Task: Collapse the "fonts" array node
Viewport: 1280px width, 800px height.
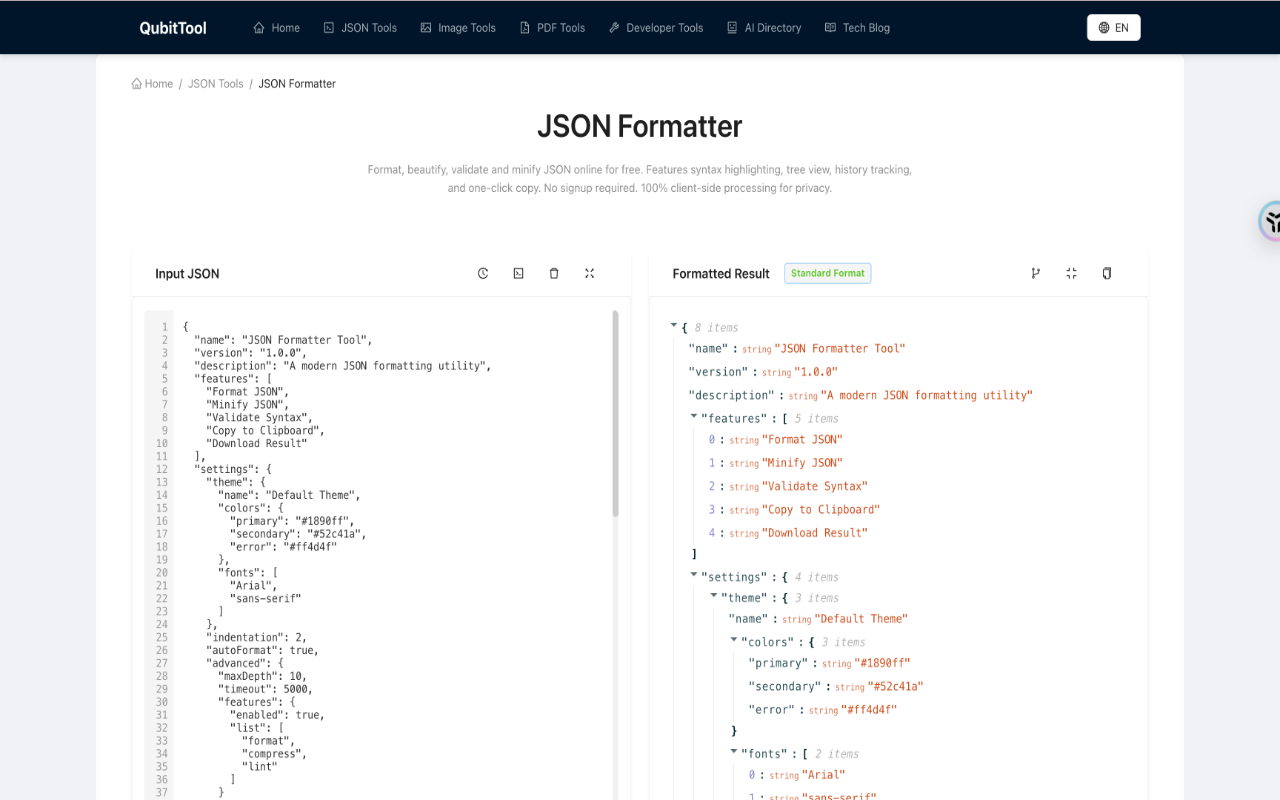Action: 734,752
